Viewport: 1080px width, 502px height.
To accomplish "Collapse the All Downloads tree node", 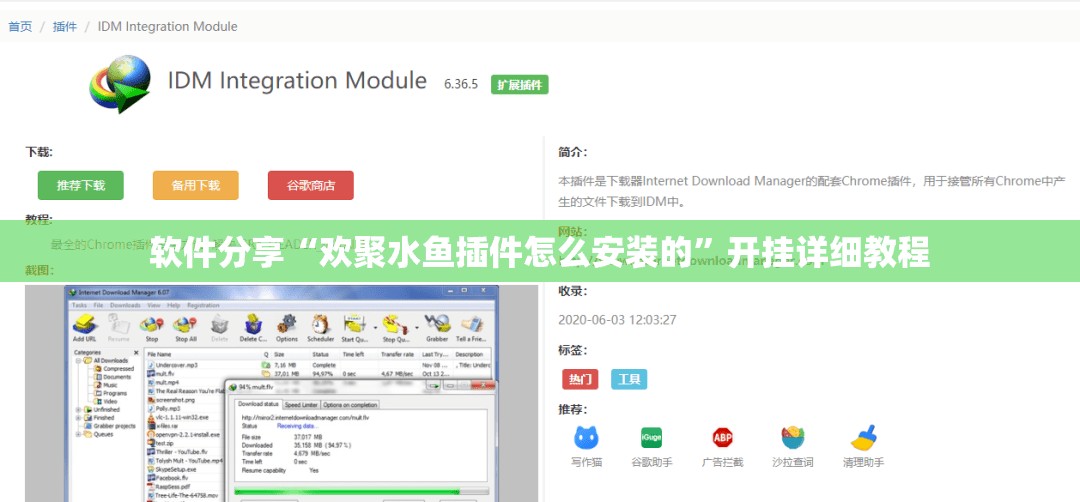I will (78, 360).
